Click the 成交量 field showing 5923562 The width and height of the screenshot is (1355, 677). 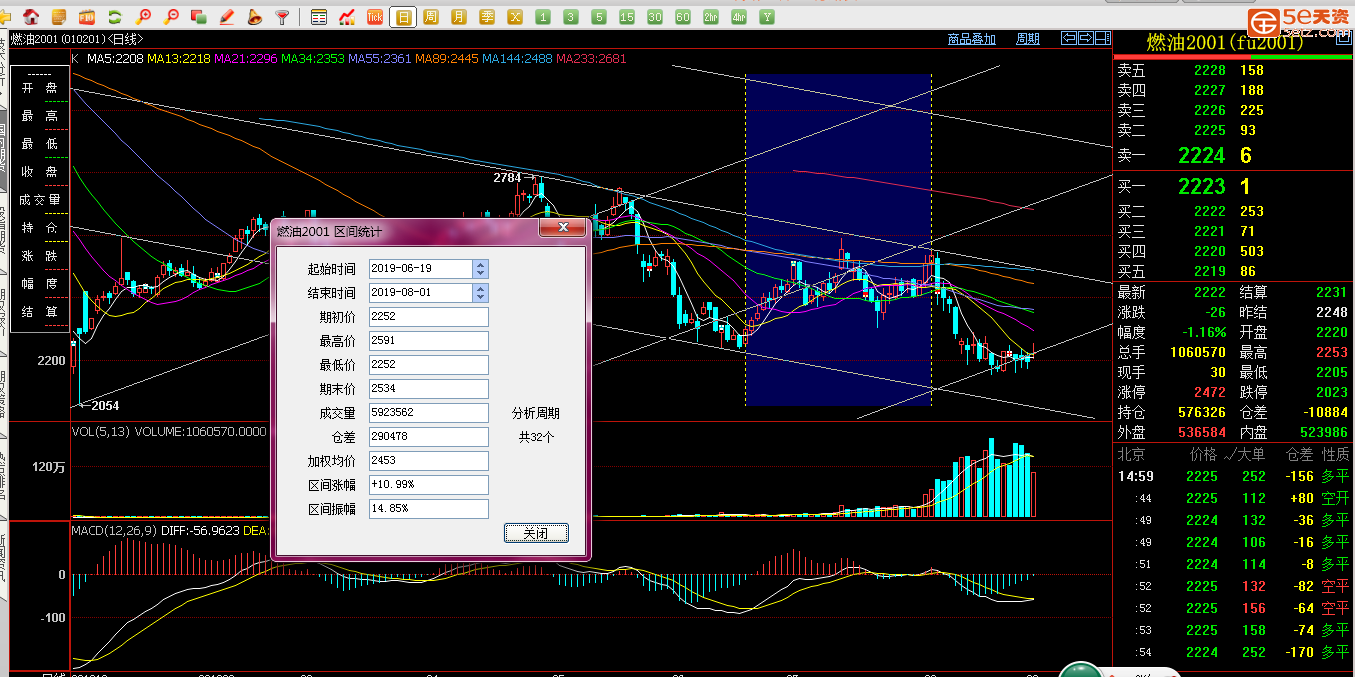click(x=428, y=413)
